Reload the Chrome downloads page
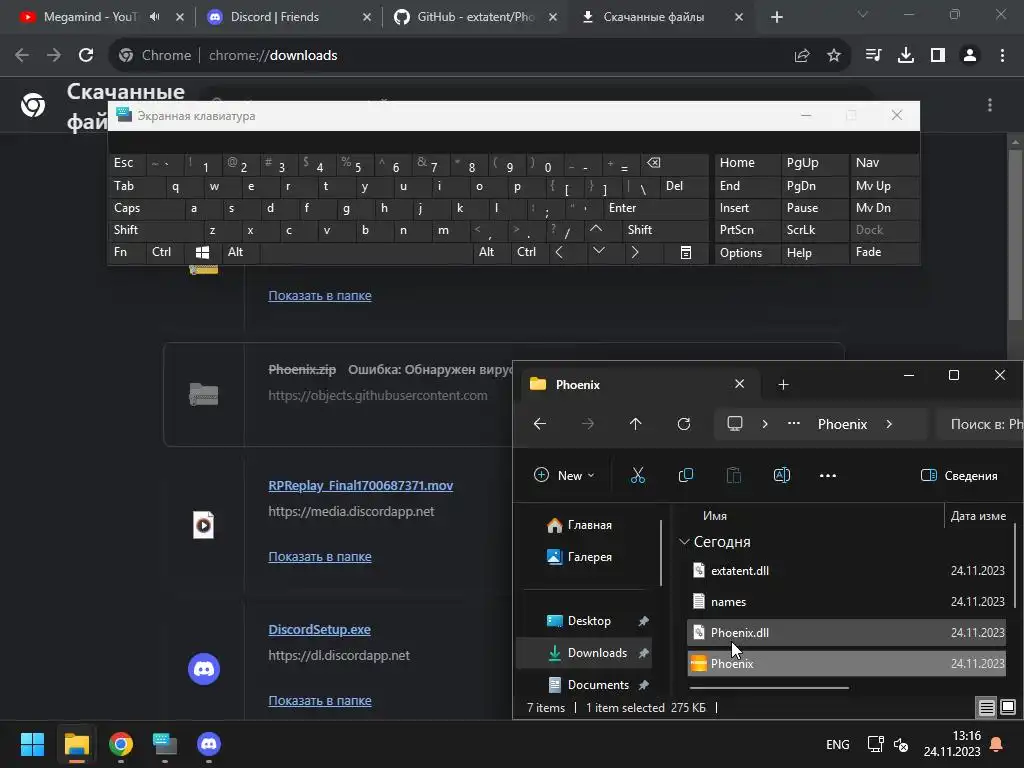Image resolution: width=1024 pixels, height=768 pixels. pos(86,56)
